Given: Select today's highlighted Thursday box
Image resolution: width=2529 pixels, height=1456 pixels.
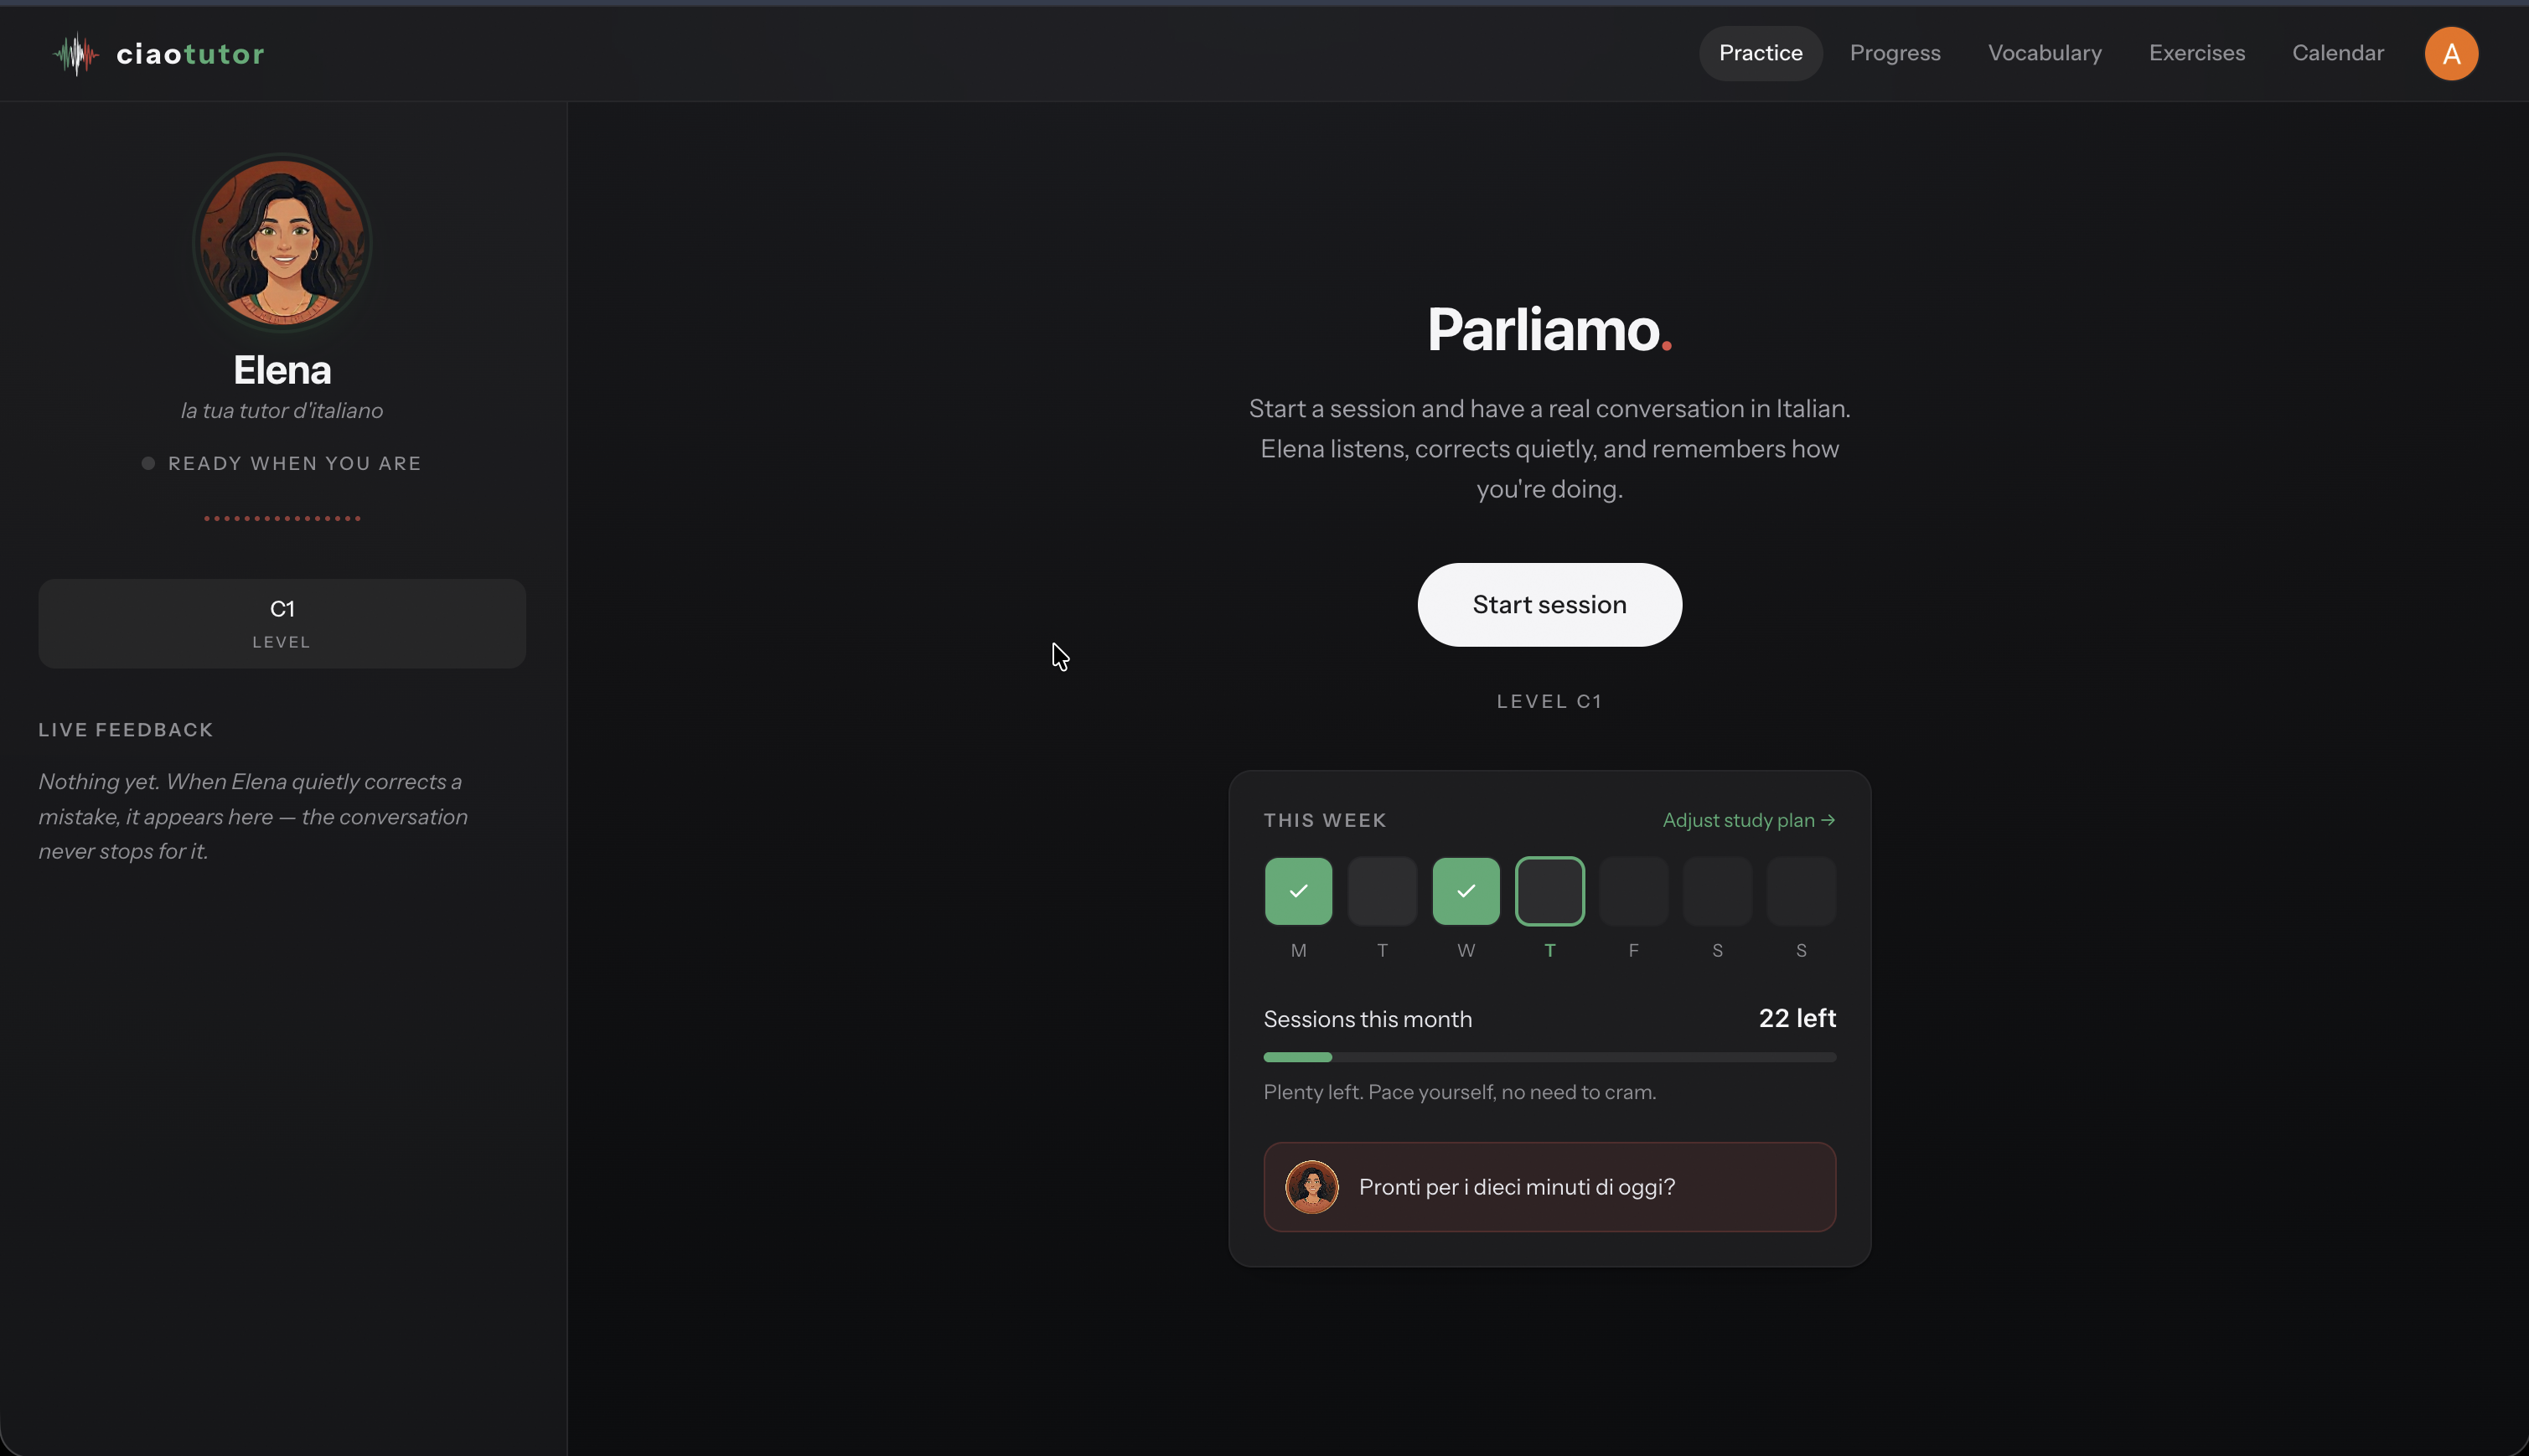Looking at the screenshot, I should pyautogui.click(x=1549, y=891).
